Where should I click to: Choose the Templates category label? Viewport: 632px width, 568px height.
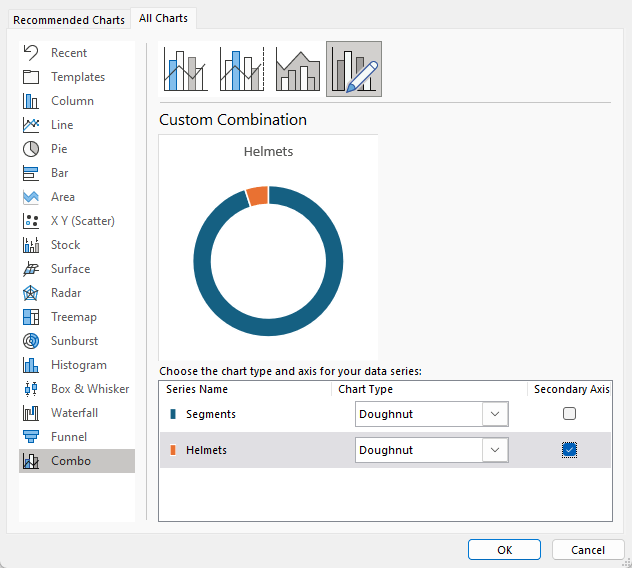coord(78,77)
